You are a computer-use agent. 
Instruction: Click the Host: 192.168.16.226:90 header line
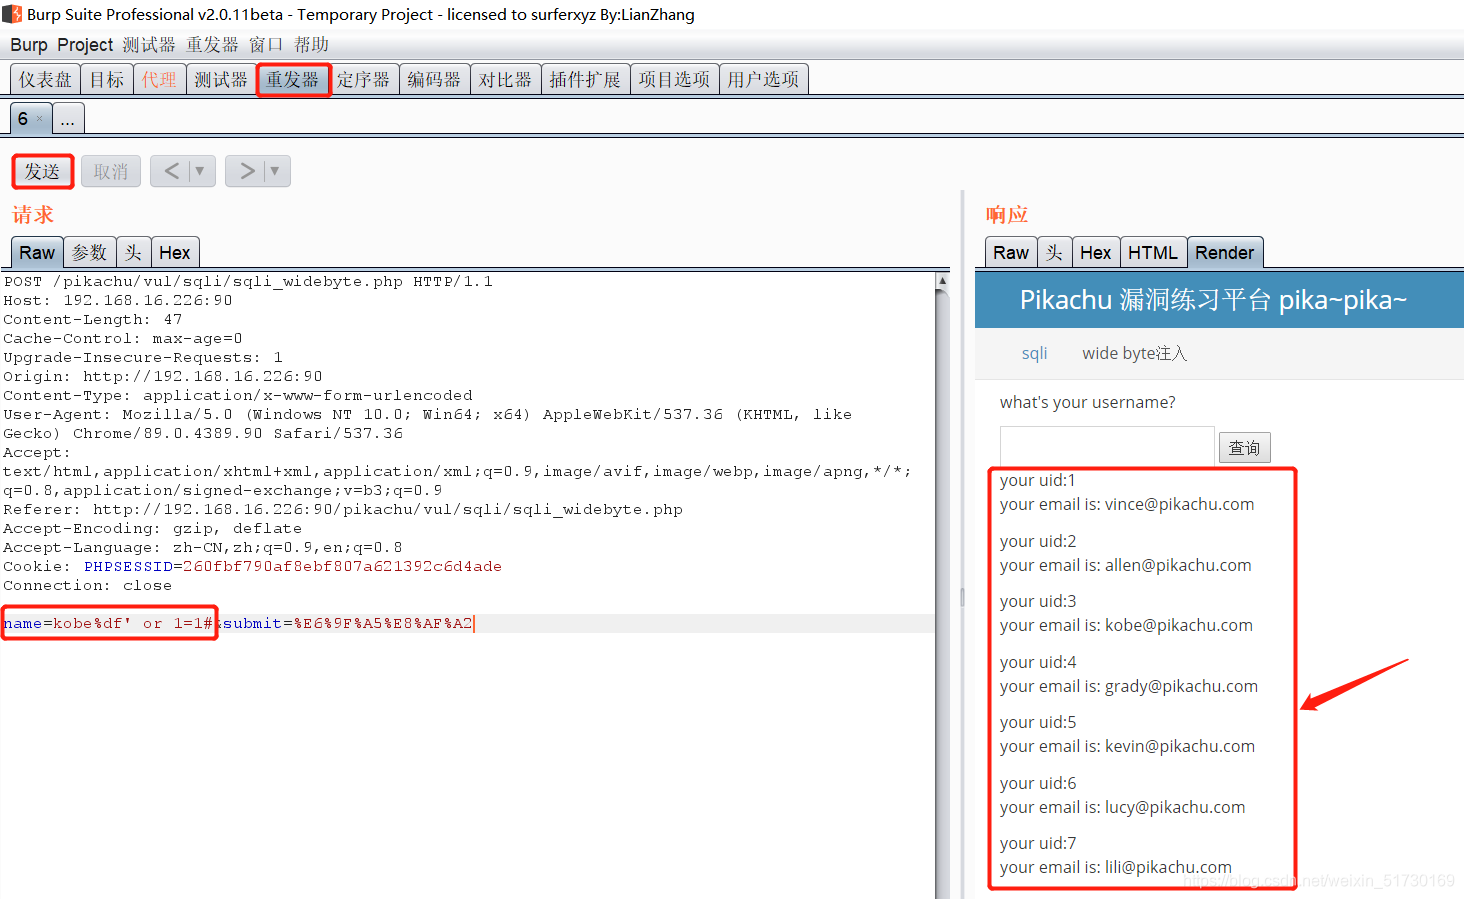click(118, 301)
